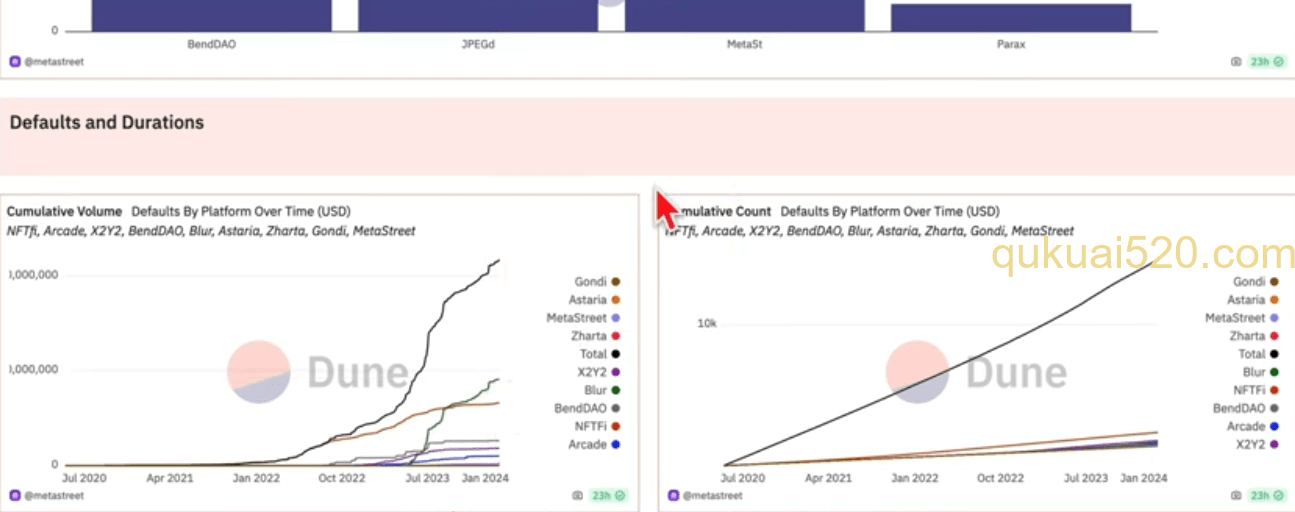
Task: Open @metastreet link under top bar chart
Action: pyautogui.click(x=53, y=61)
